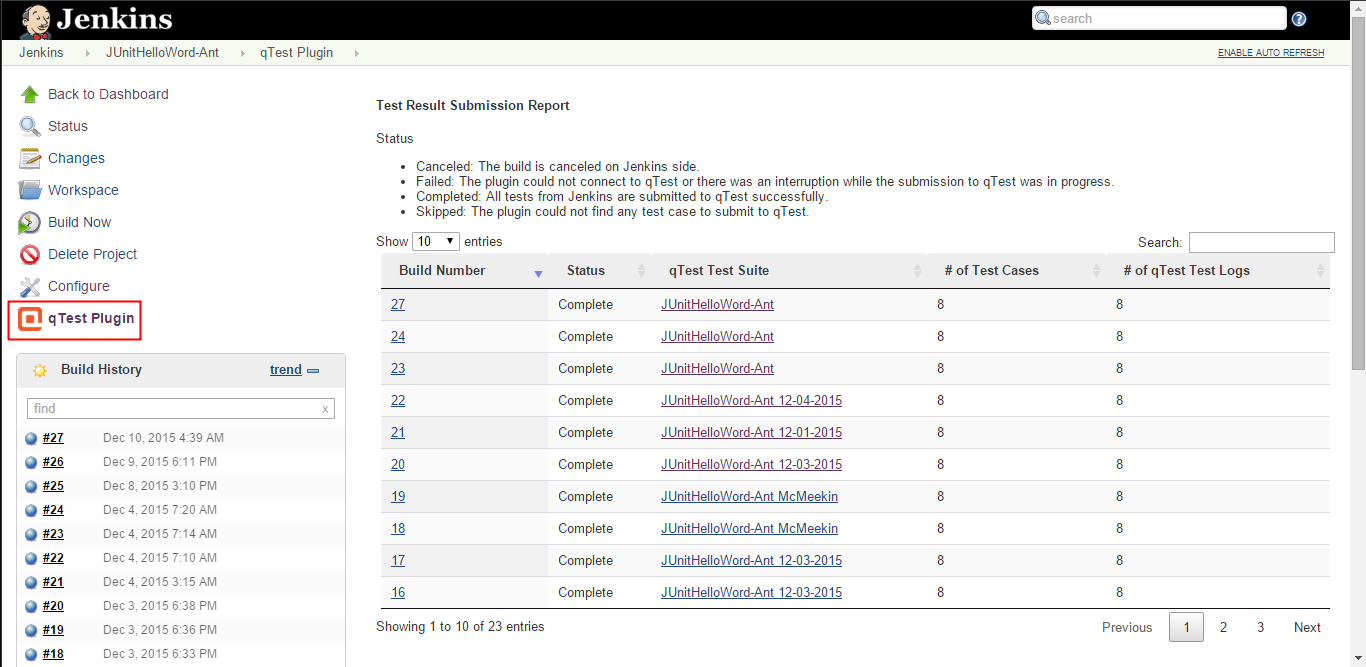
Task: Click the Build Now clock icon
Action: click(29, 222)
